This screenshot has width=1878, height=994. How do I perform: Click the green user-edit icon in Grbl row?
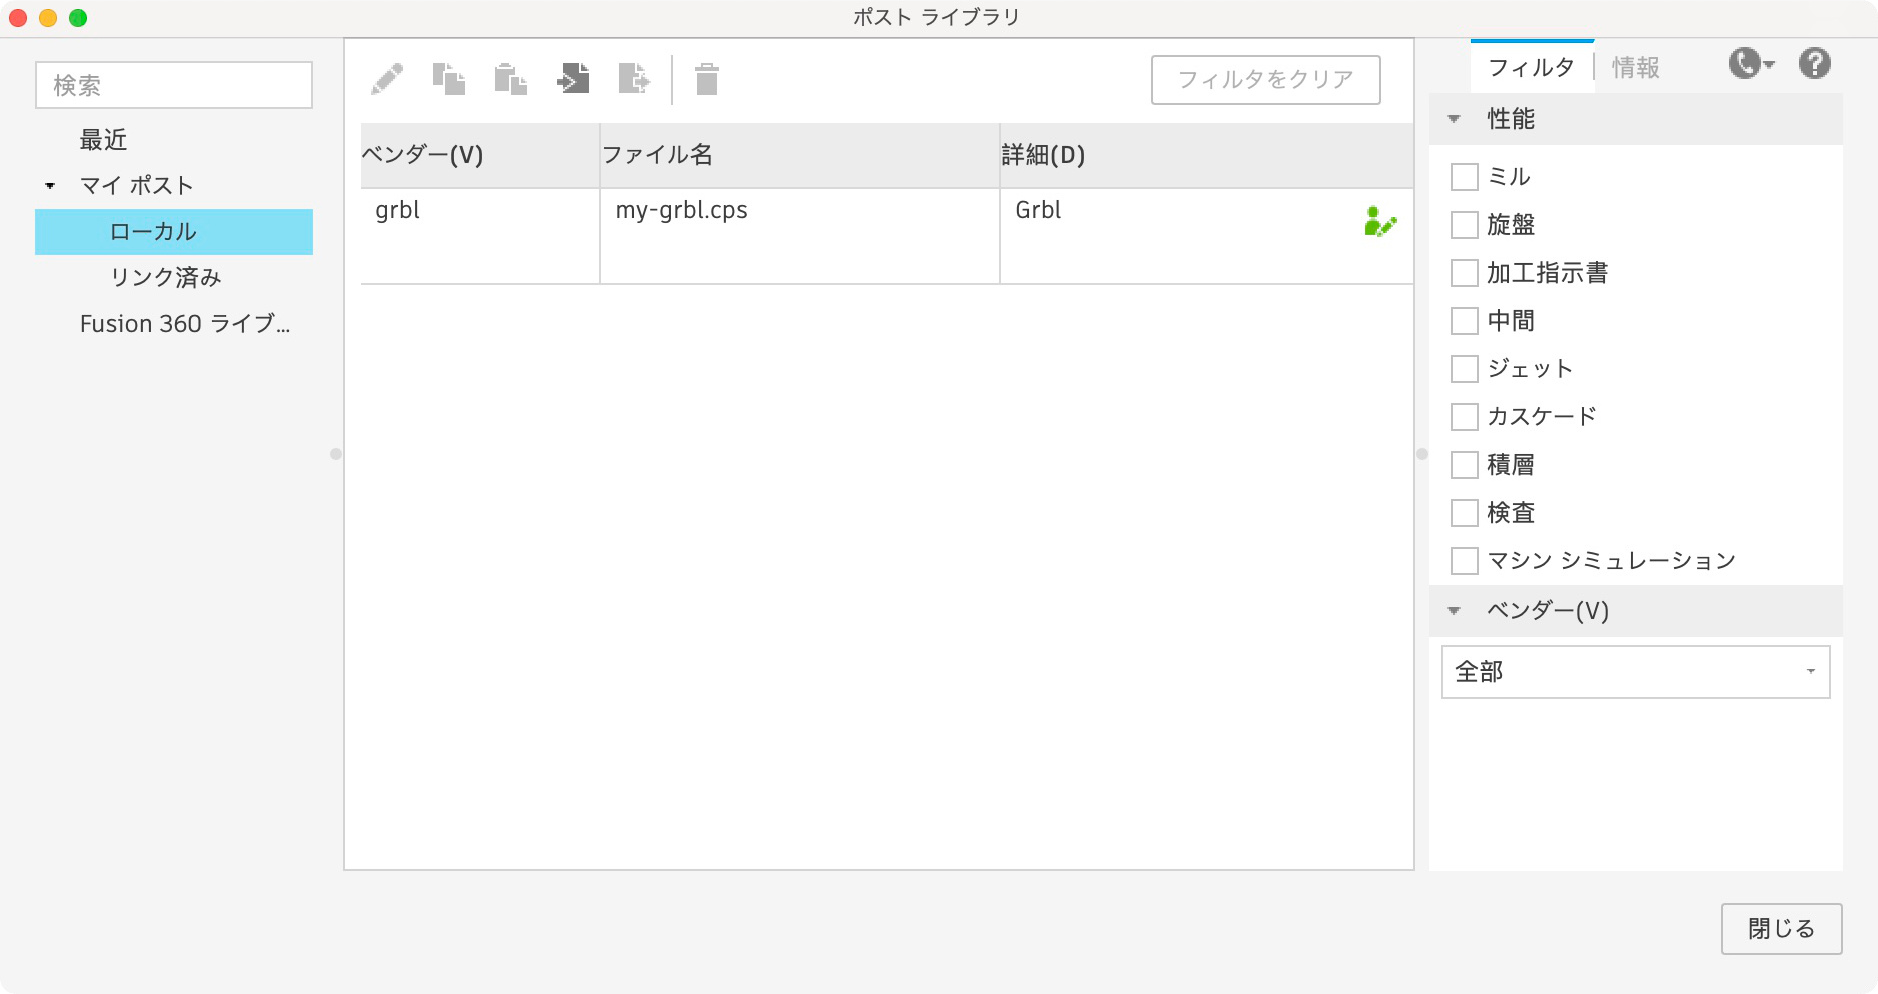1380,221
